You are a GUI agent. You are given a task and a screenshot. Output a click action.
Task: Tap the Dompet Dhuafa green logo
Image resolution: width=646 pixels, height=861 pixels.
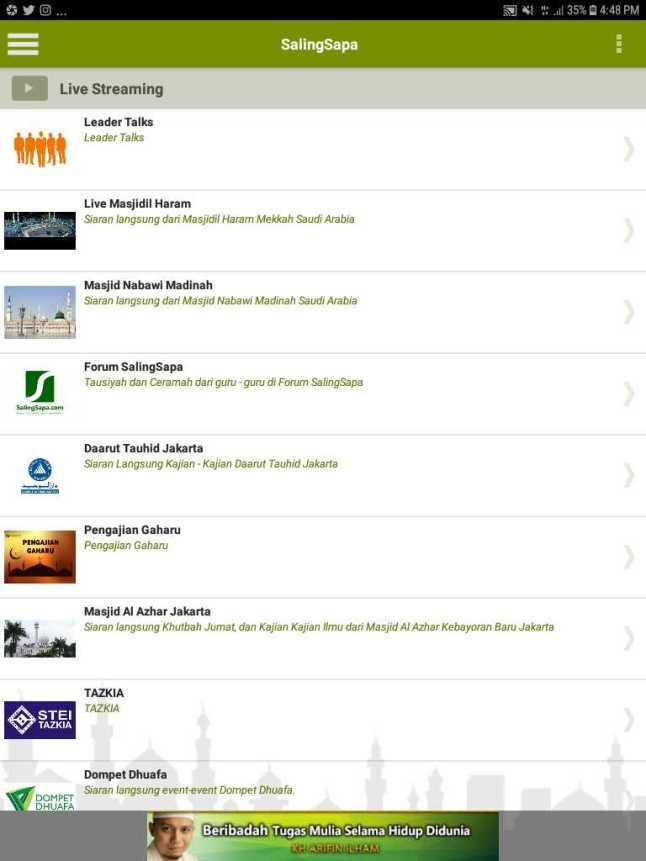40,798
